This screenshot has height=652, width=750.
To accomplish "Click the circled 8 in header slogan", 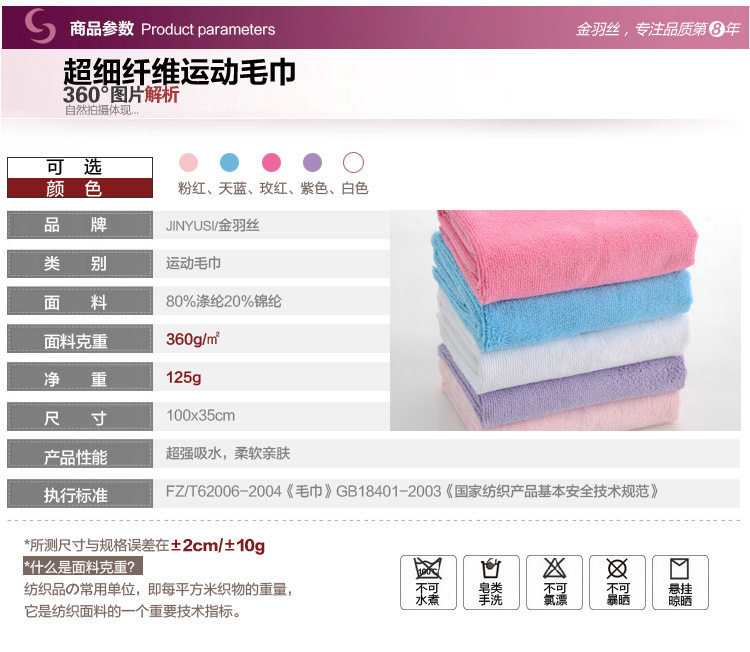I will (717, 30).
